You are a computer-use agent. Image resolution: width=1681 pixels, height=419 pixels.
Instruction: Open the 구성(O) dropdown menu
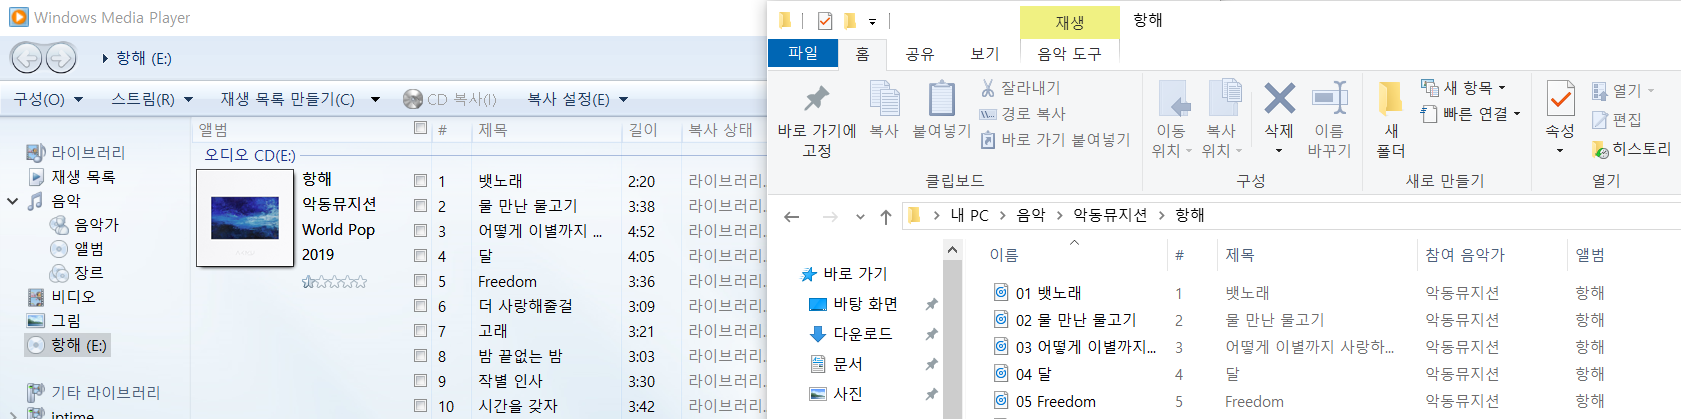pos(48,99)
